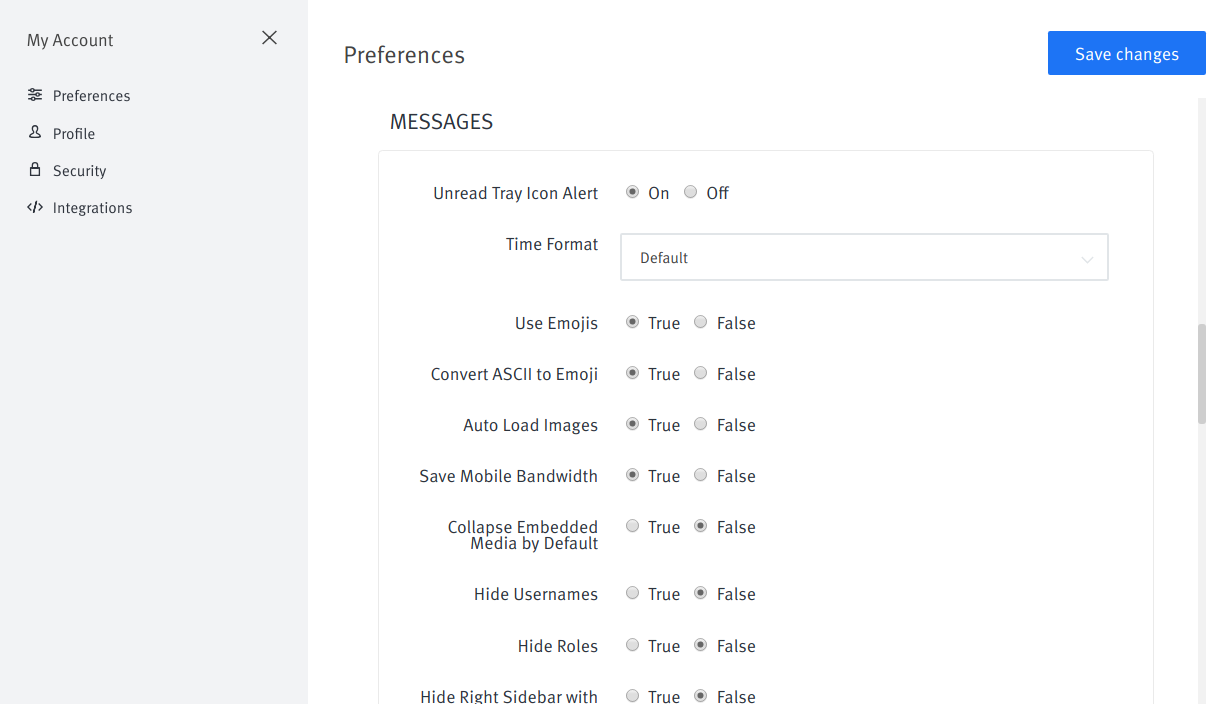Click the Integrations code icon

pos(36,207)
